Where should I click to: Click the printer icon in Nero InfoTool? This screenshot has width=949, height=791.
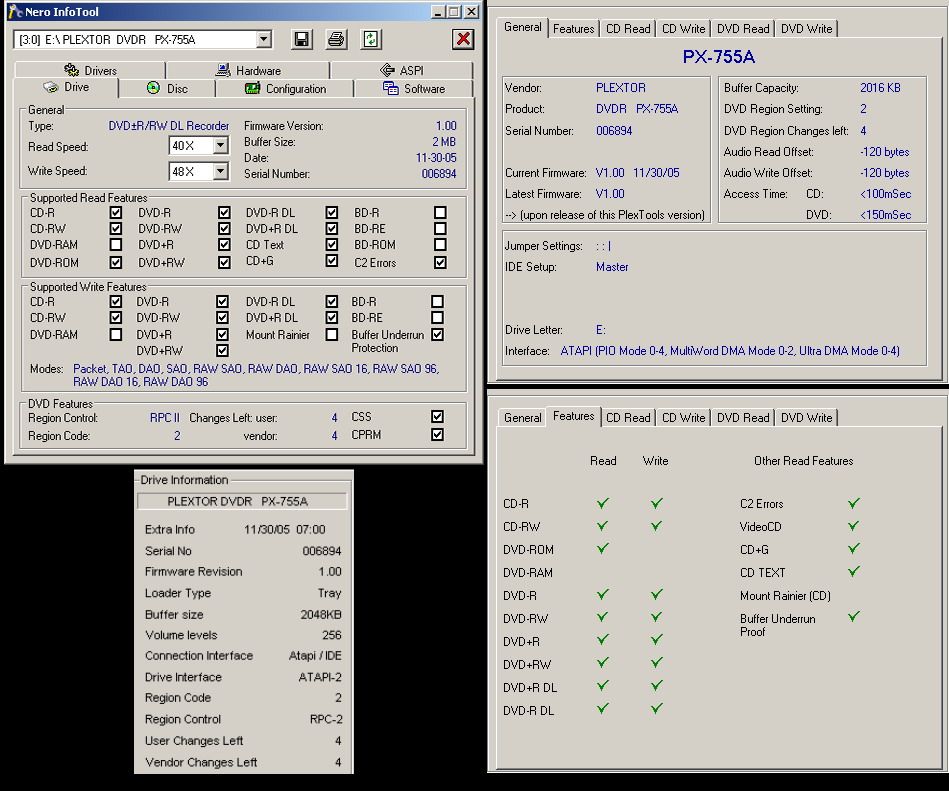coord(336,39)
